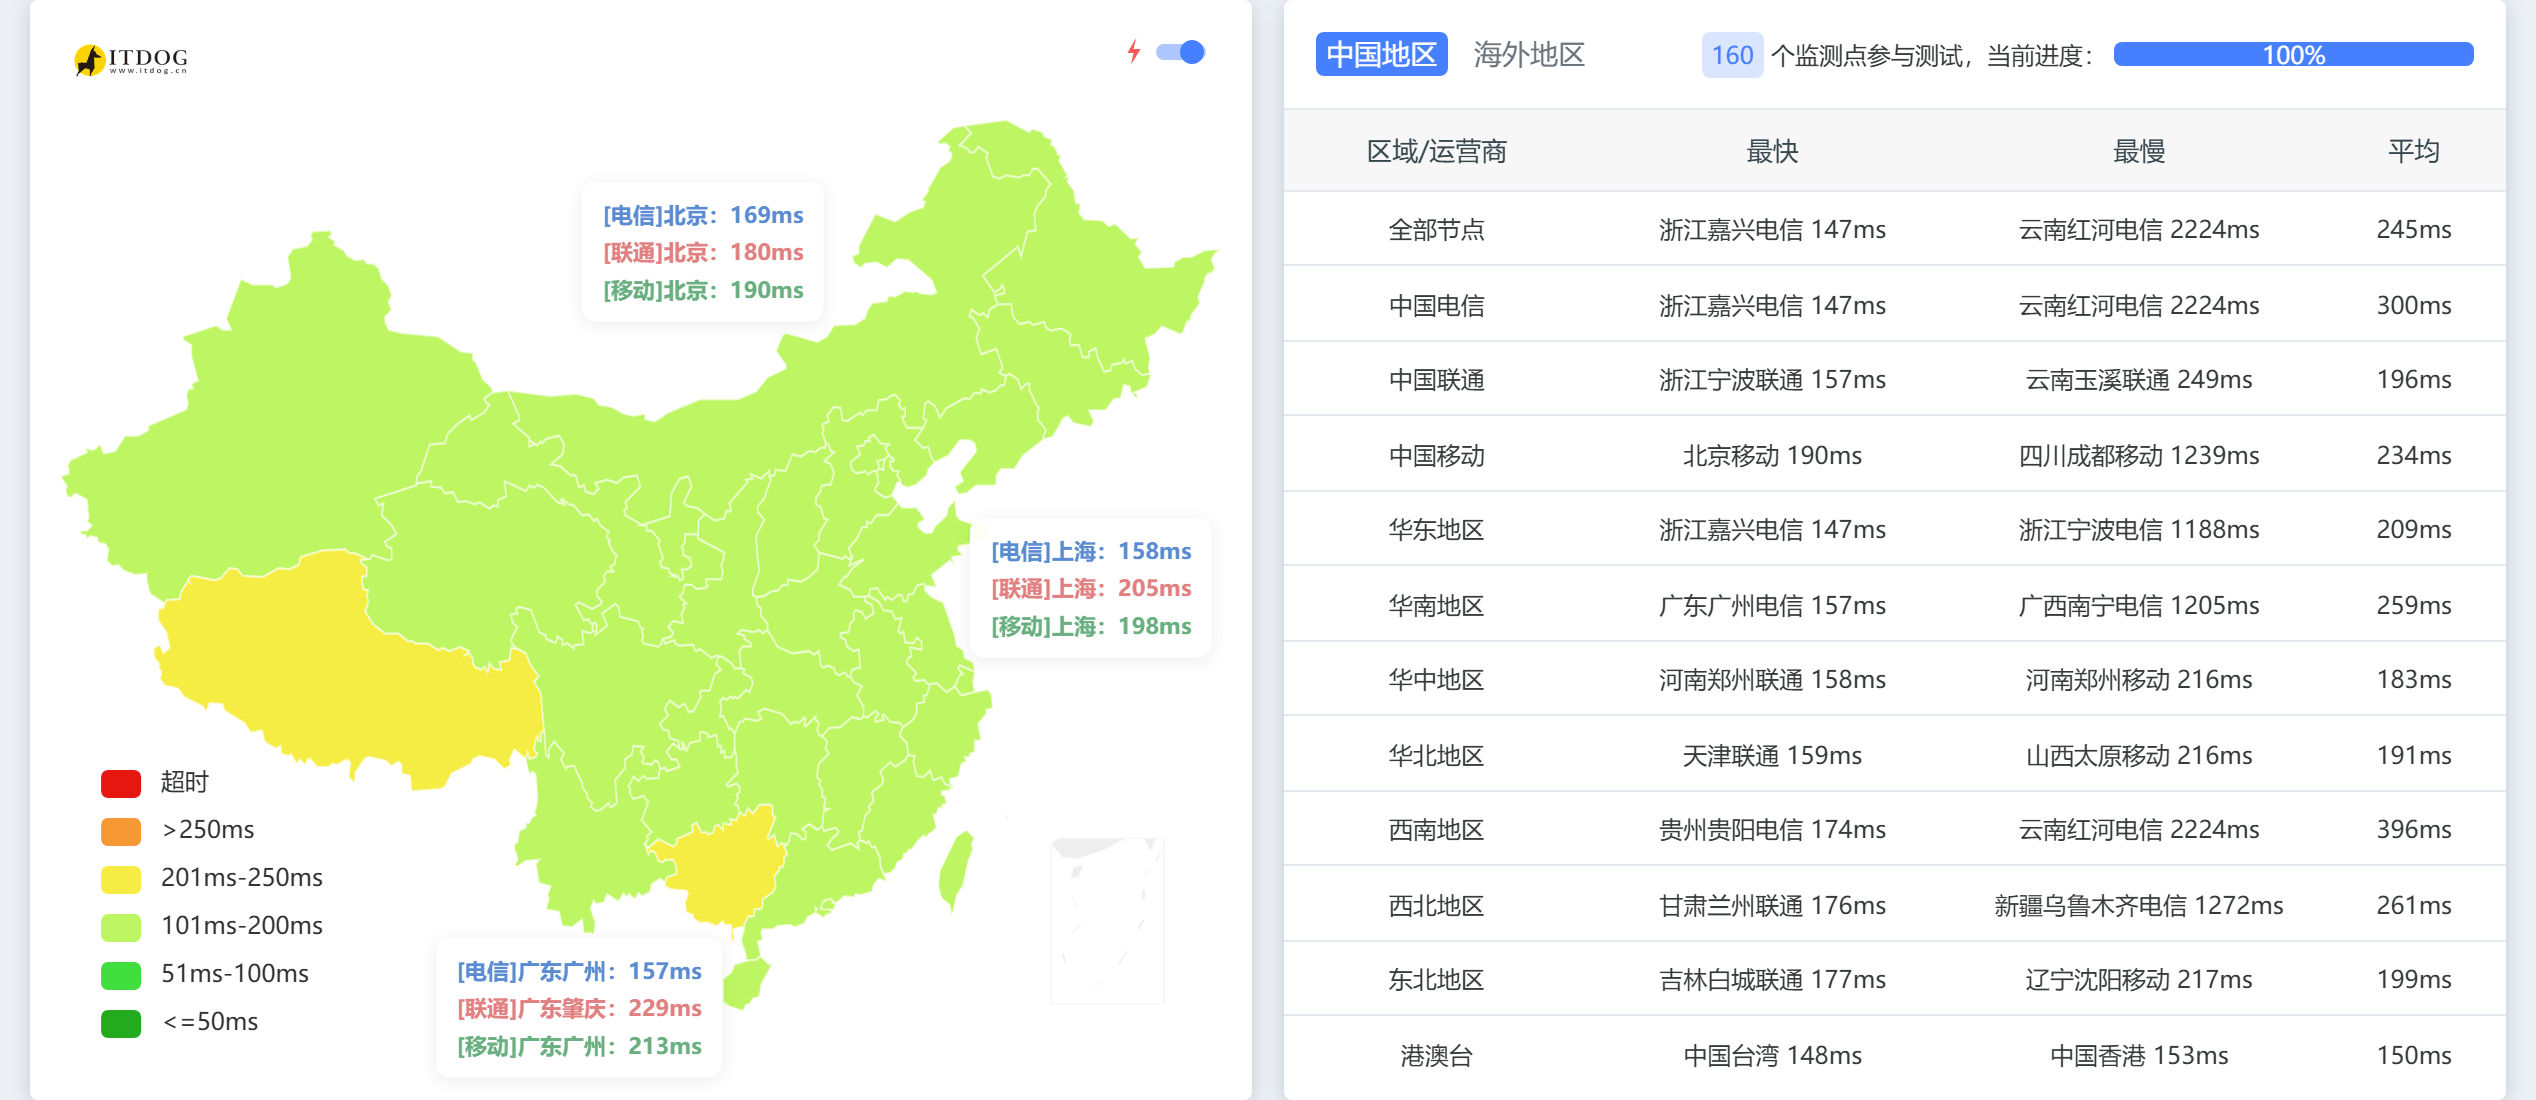Click the 最快 column header
This screenshot has height=1100, width=2536.
(x=1772, y=151)
